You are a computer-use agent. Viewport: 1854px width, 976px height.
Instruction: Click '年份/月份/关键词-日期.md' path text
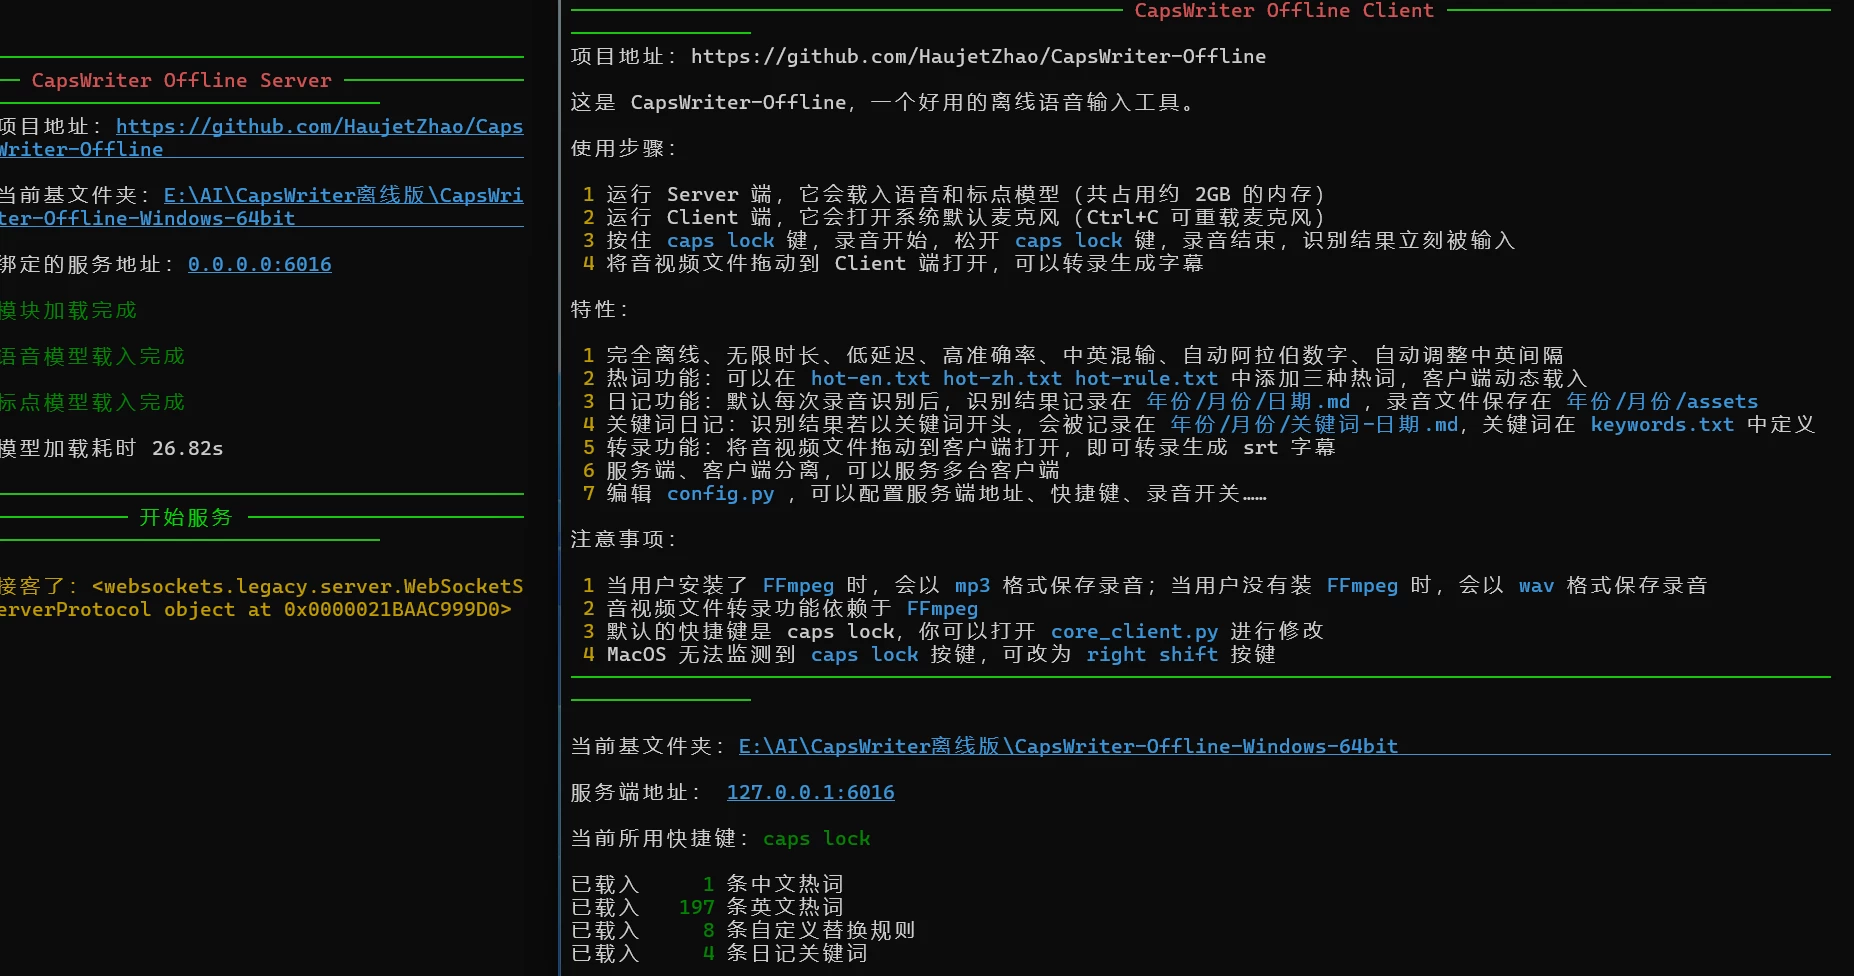(1314, 425)
